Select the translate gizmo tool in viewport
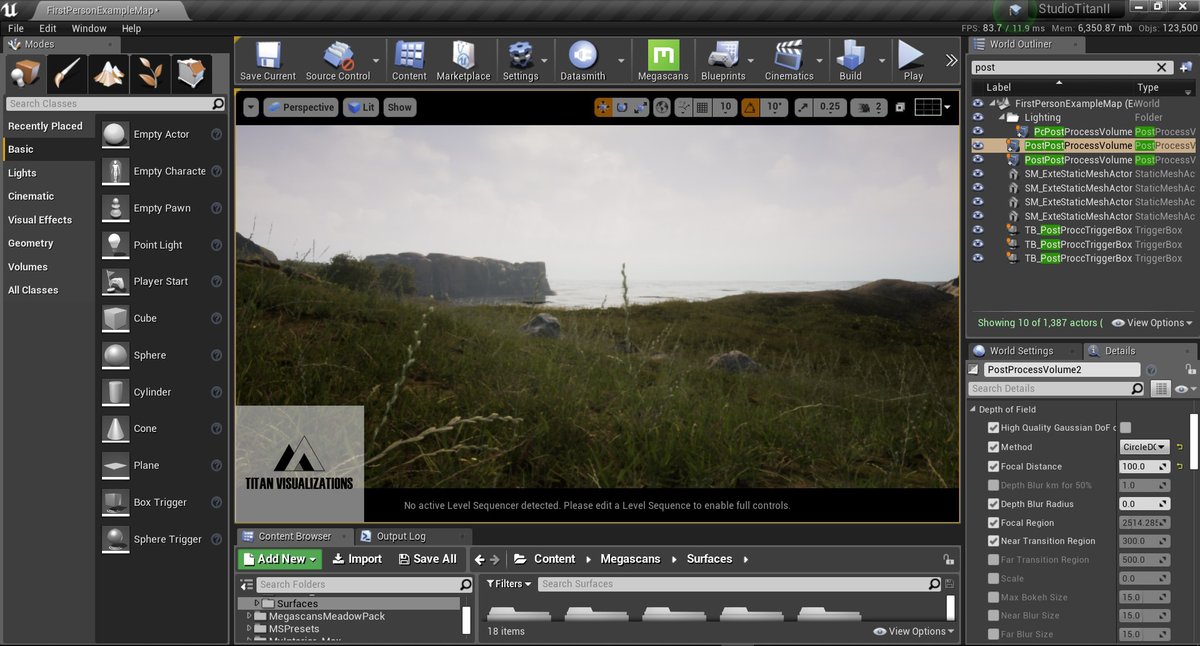This screenshot has width=1200, height=646. coord(603,107)
